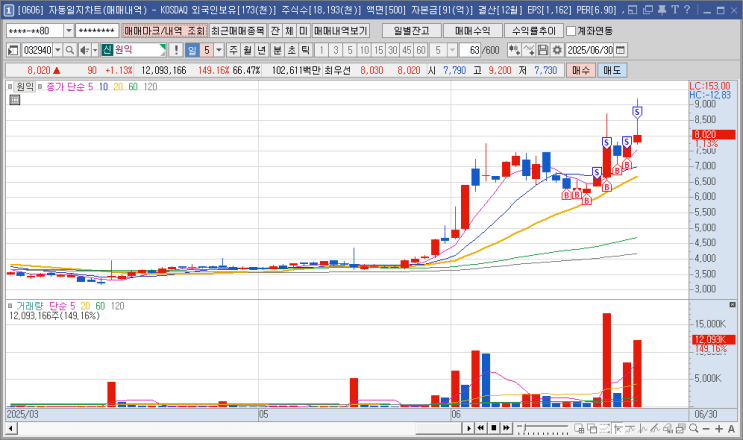Click the pink 매수 buy button
This screenshot has height=440, width=743.
580,70
